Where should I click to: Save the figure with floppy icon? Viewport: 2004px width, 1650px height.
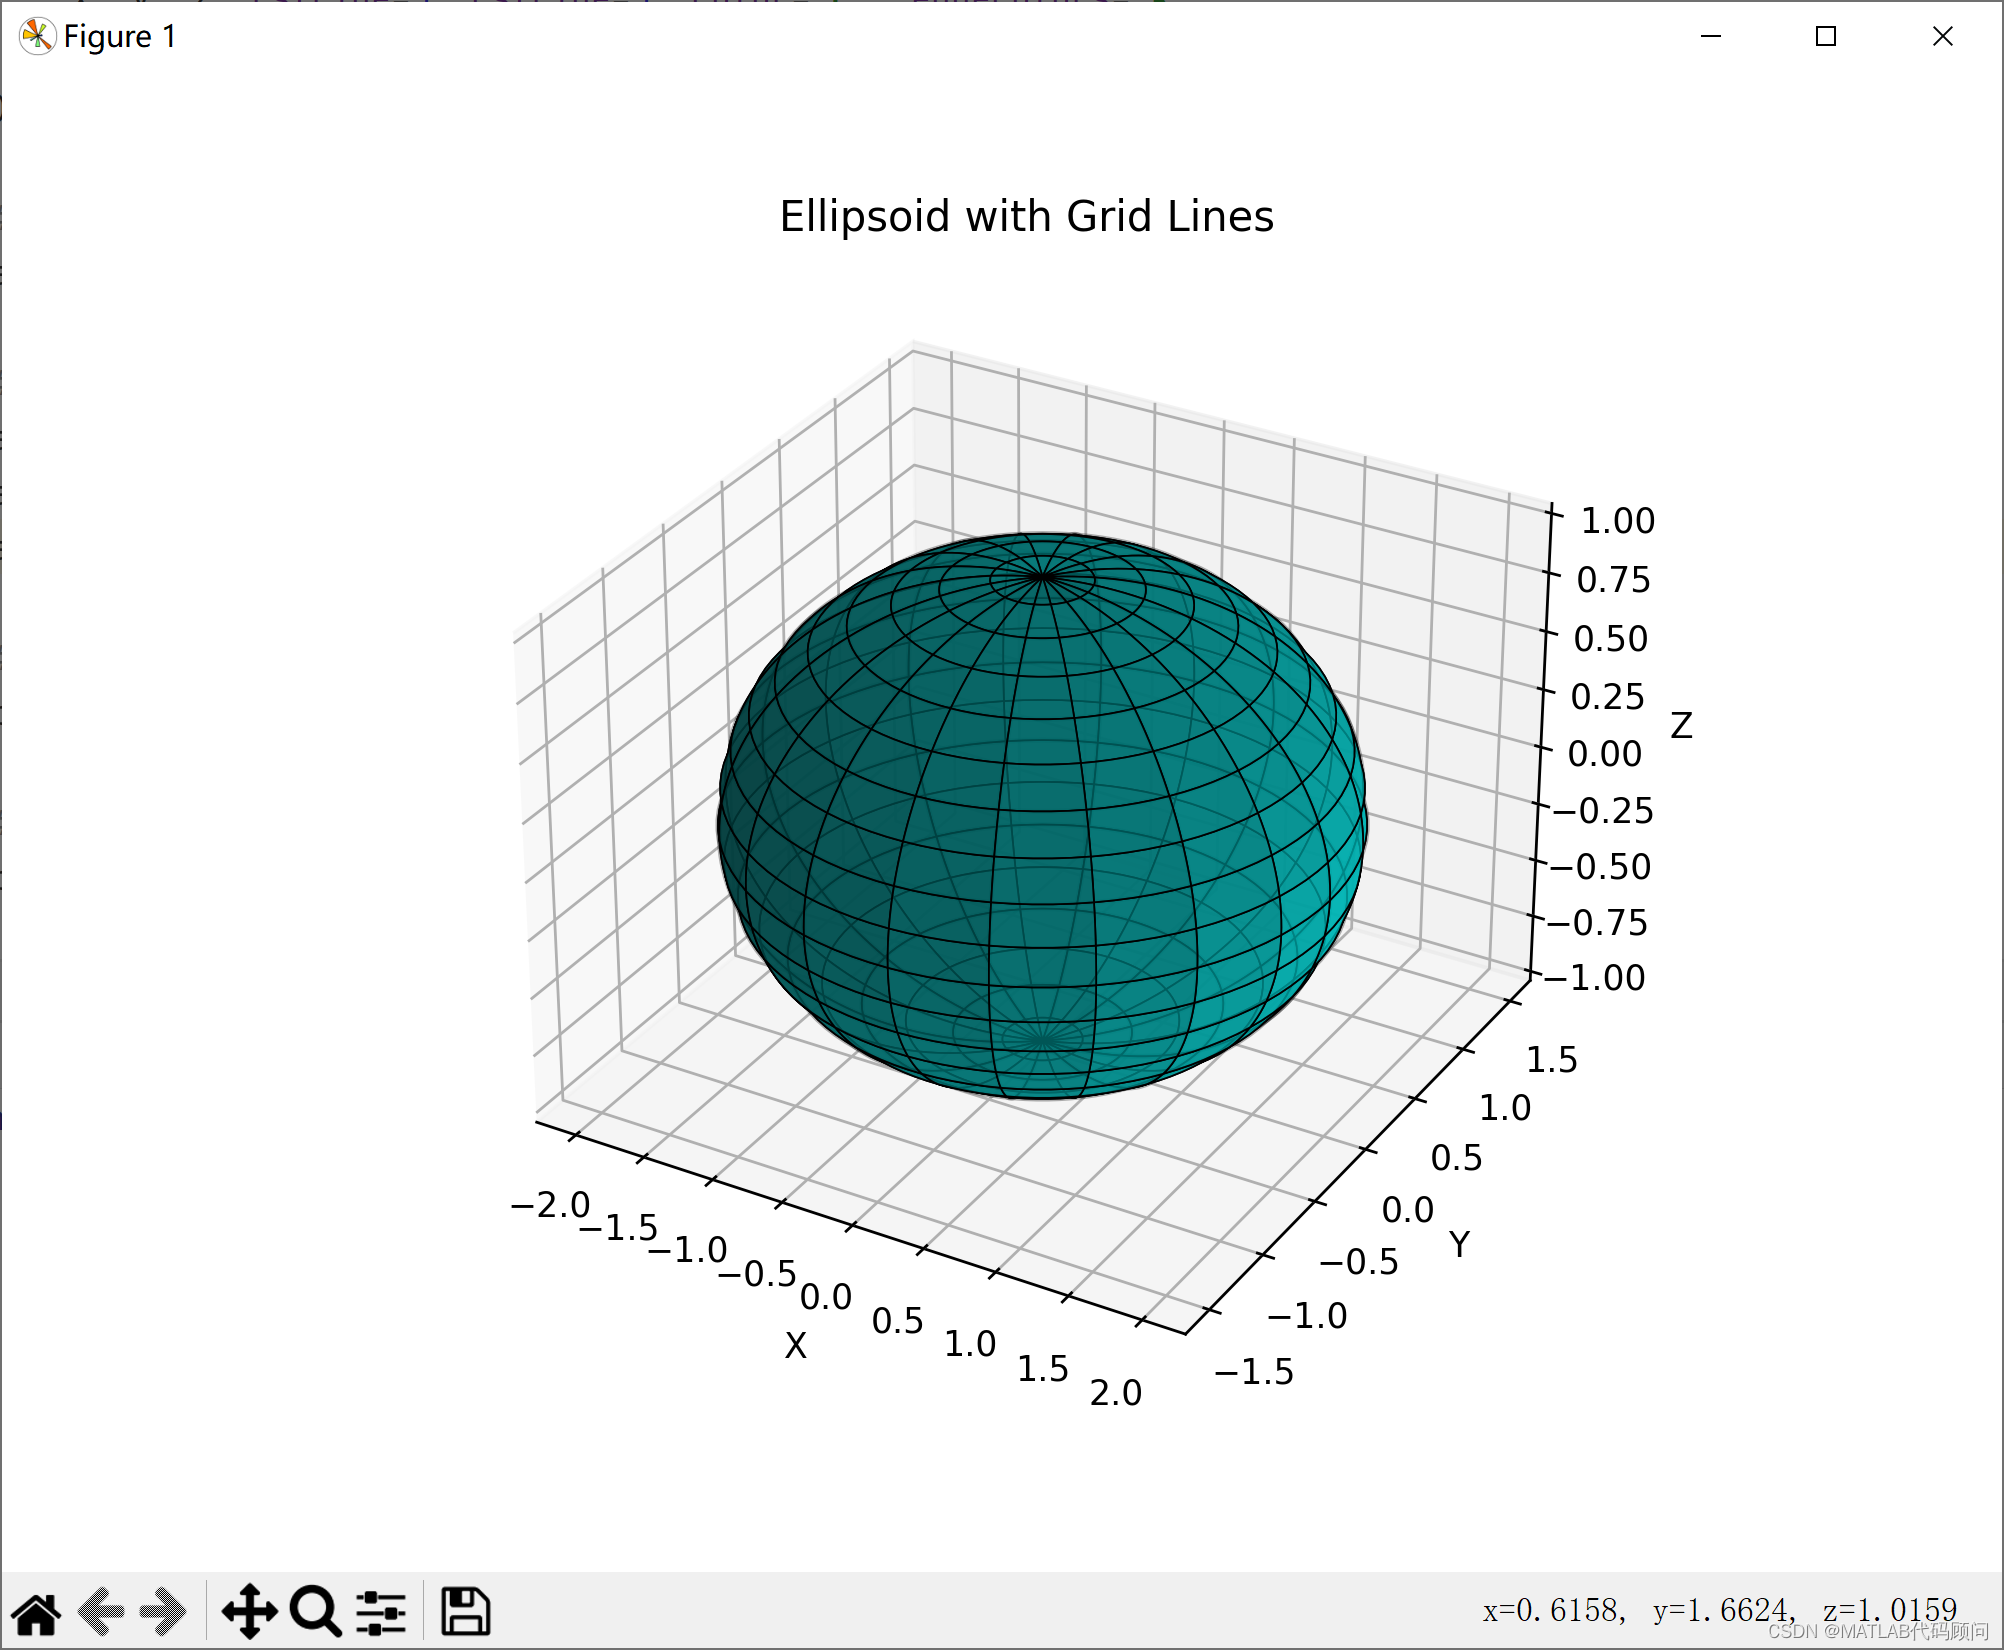(x=465, y=1611)
